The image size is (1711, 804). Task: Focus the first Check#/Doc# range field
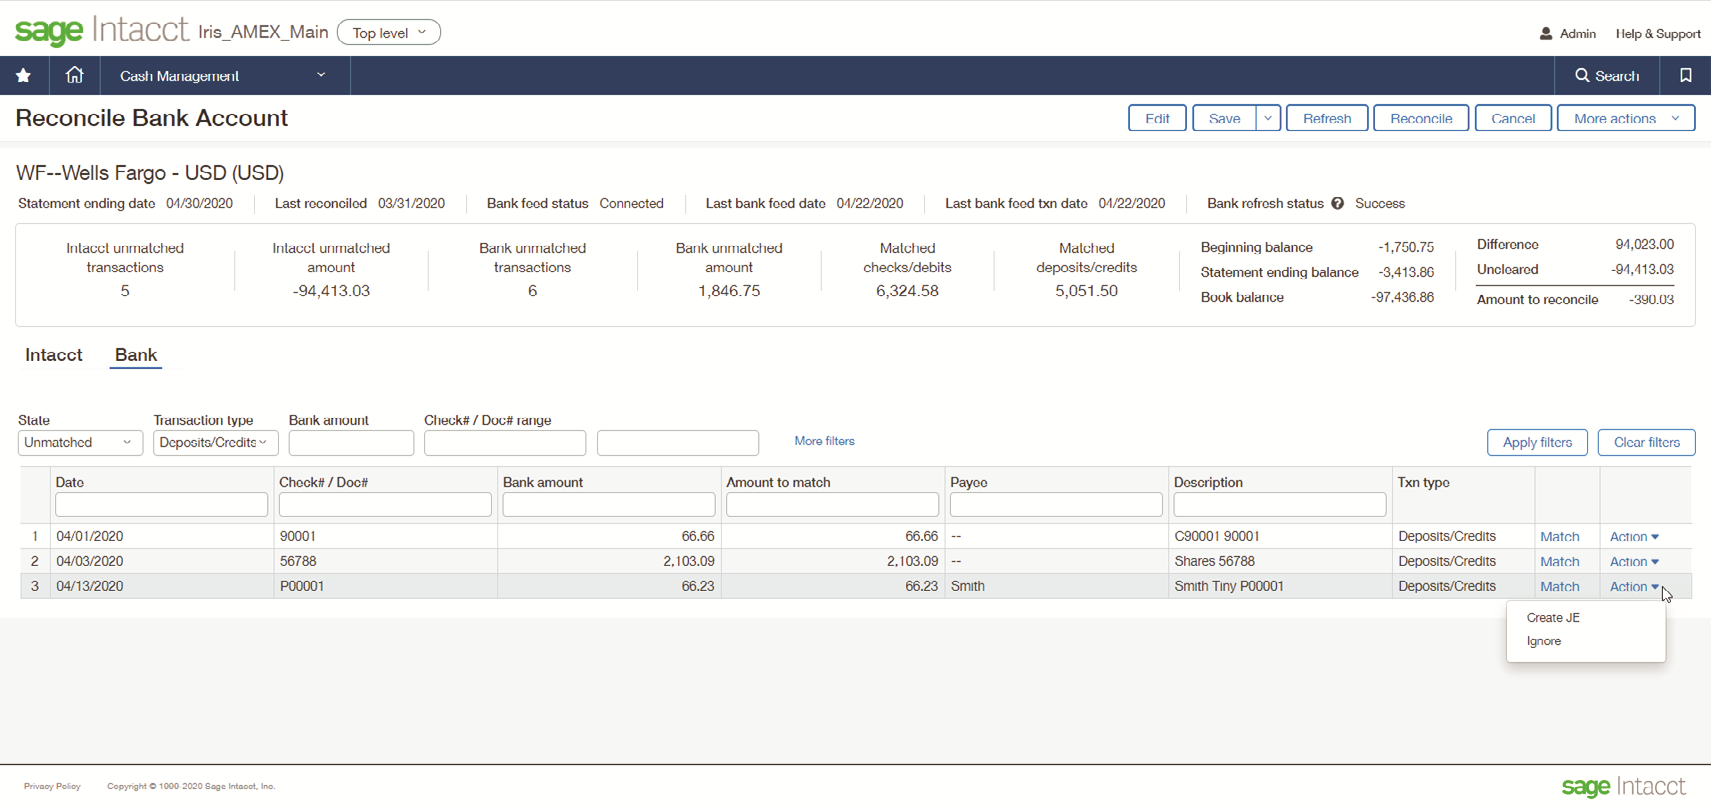[x=505, y=443]
